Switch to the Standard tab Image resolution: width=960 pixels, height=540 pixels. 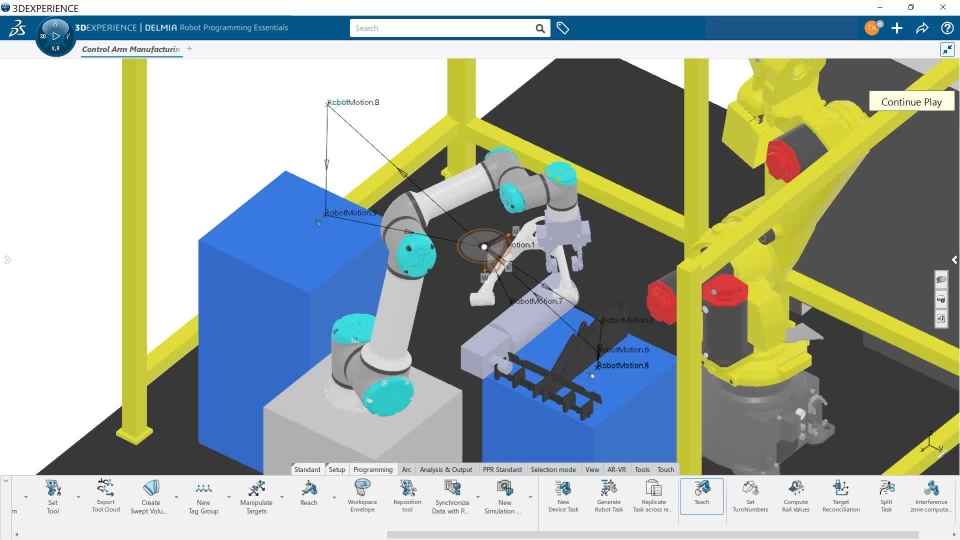pyautogui.click(x=307, y=470)
